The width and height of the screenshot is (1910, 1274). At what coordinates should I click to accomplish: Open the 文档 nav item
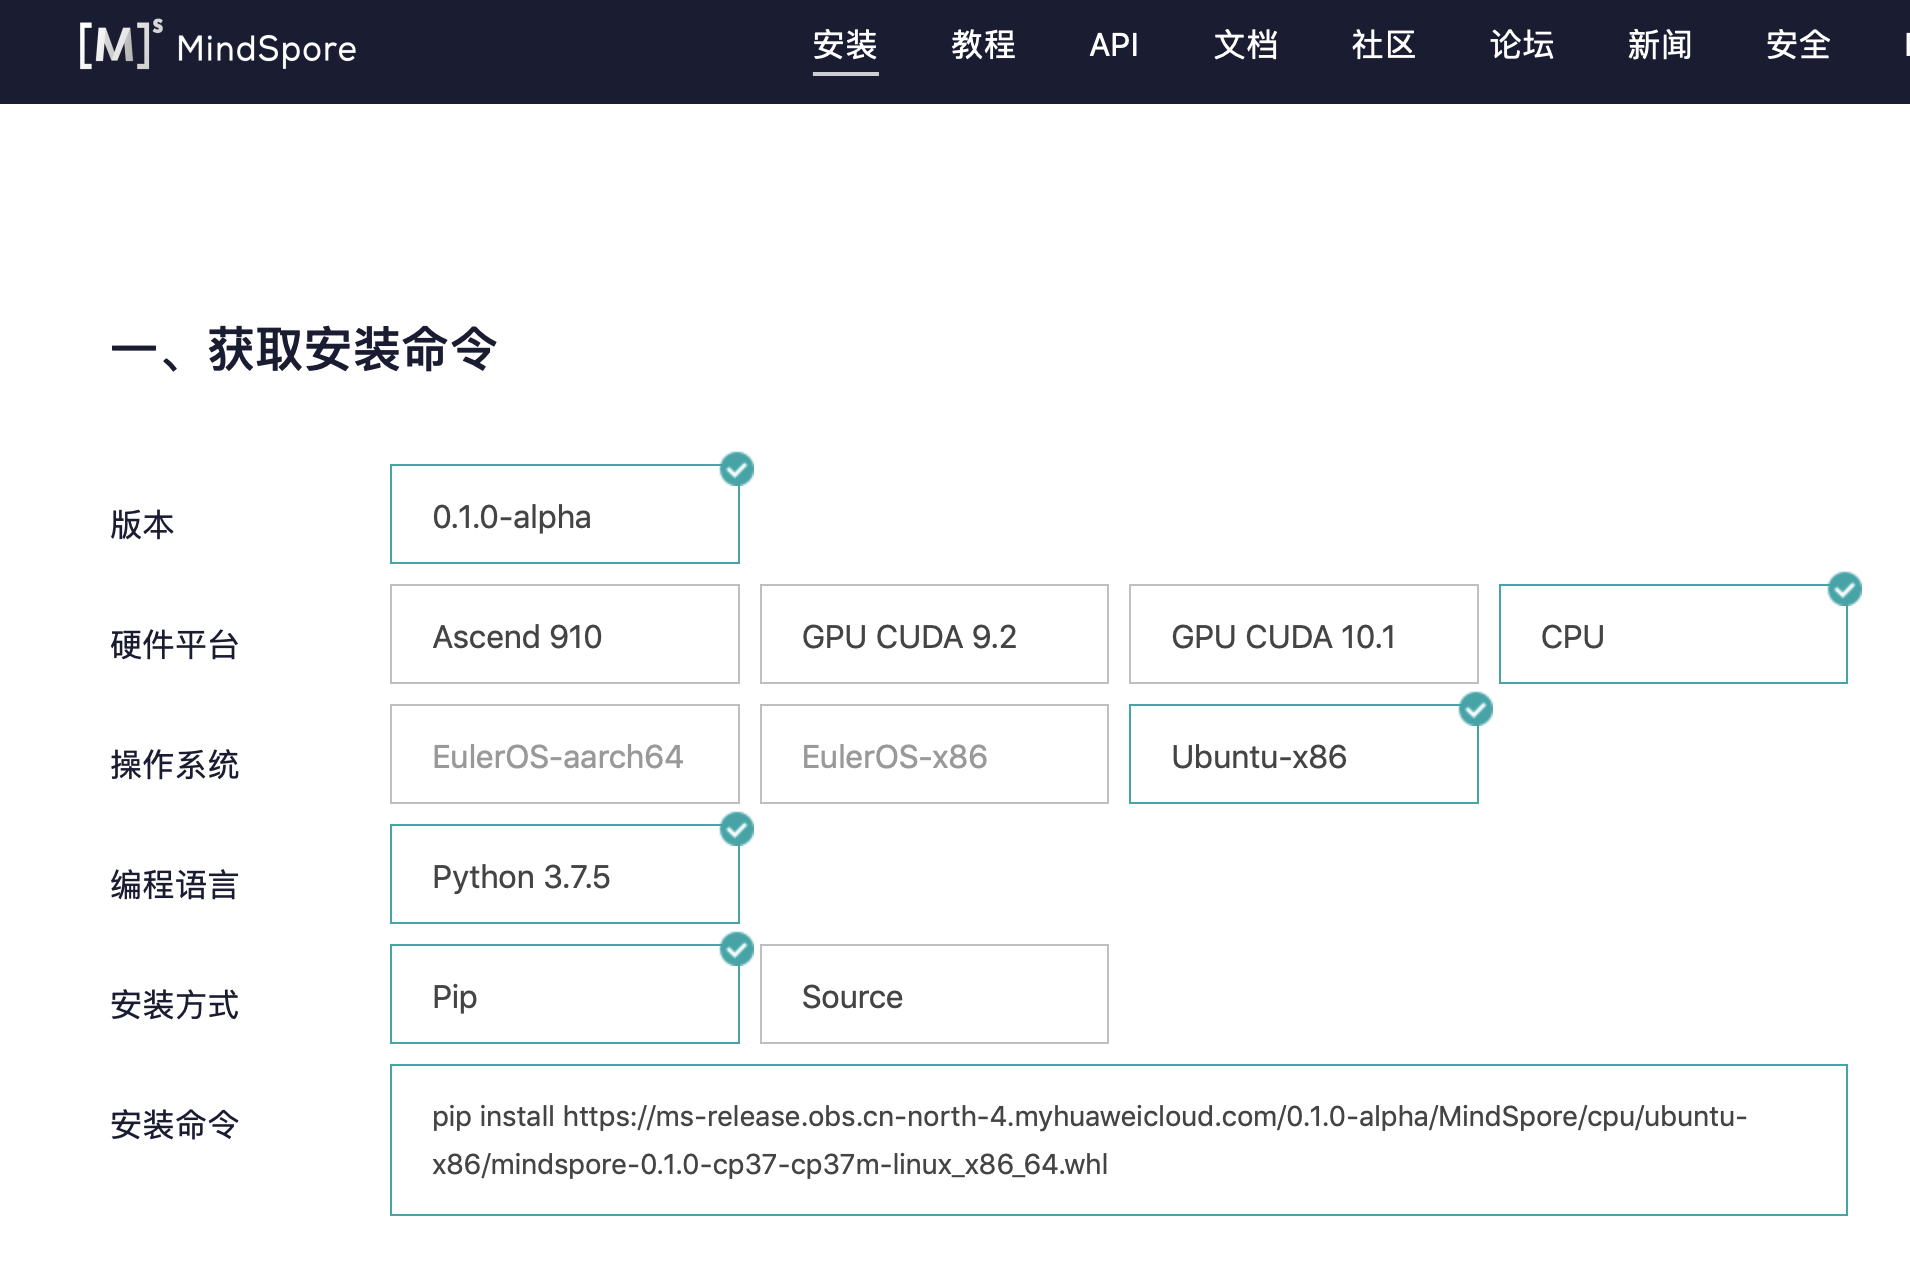(1246, 45)
